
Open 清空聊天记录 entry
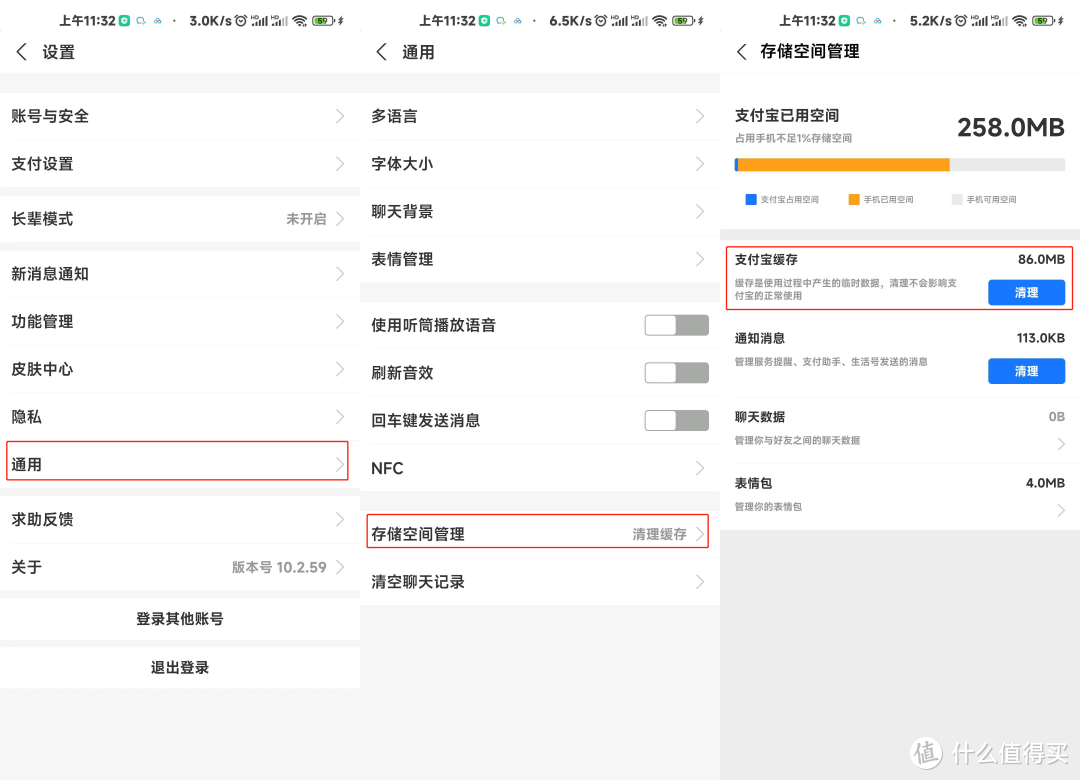pos(540,582)
